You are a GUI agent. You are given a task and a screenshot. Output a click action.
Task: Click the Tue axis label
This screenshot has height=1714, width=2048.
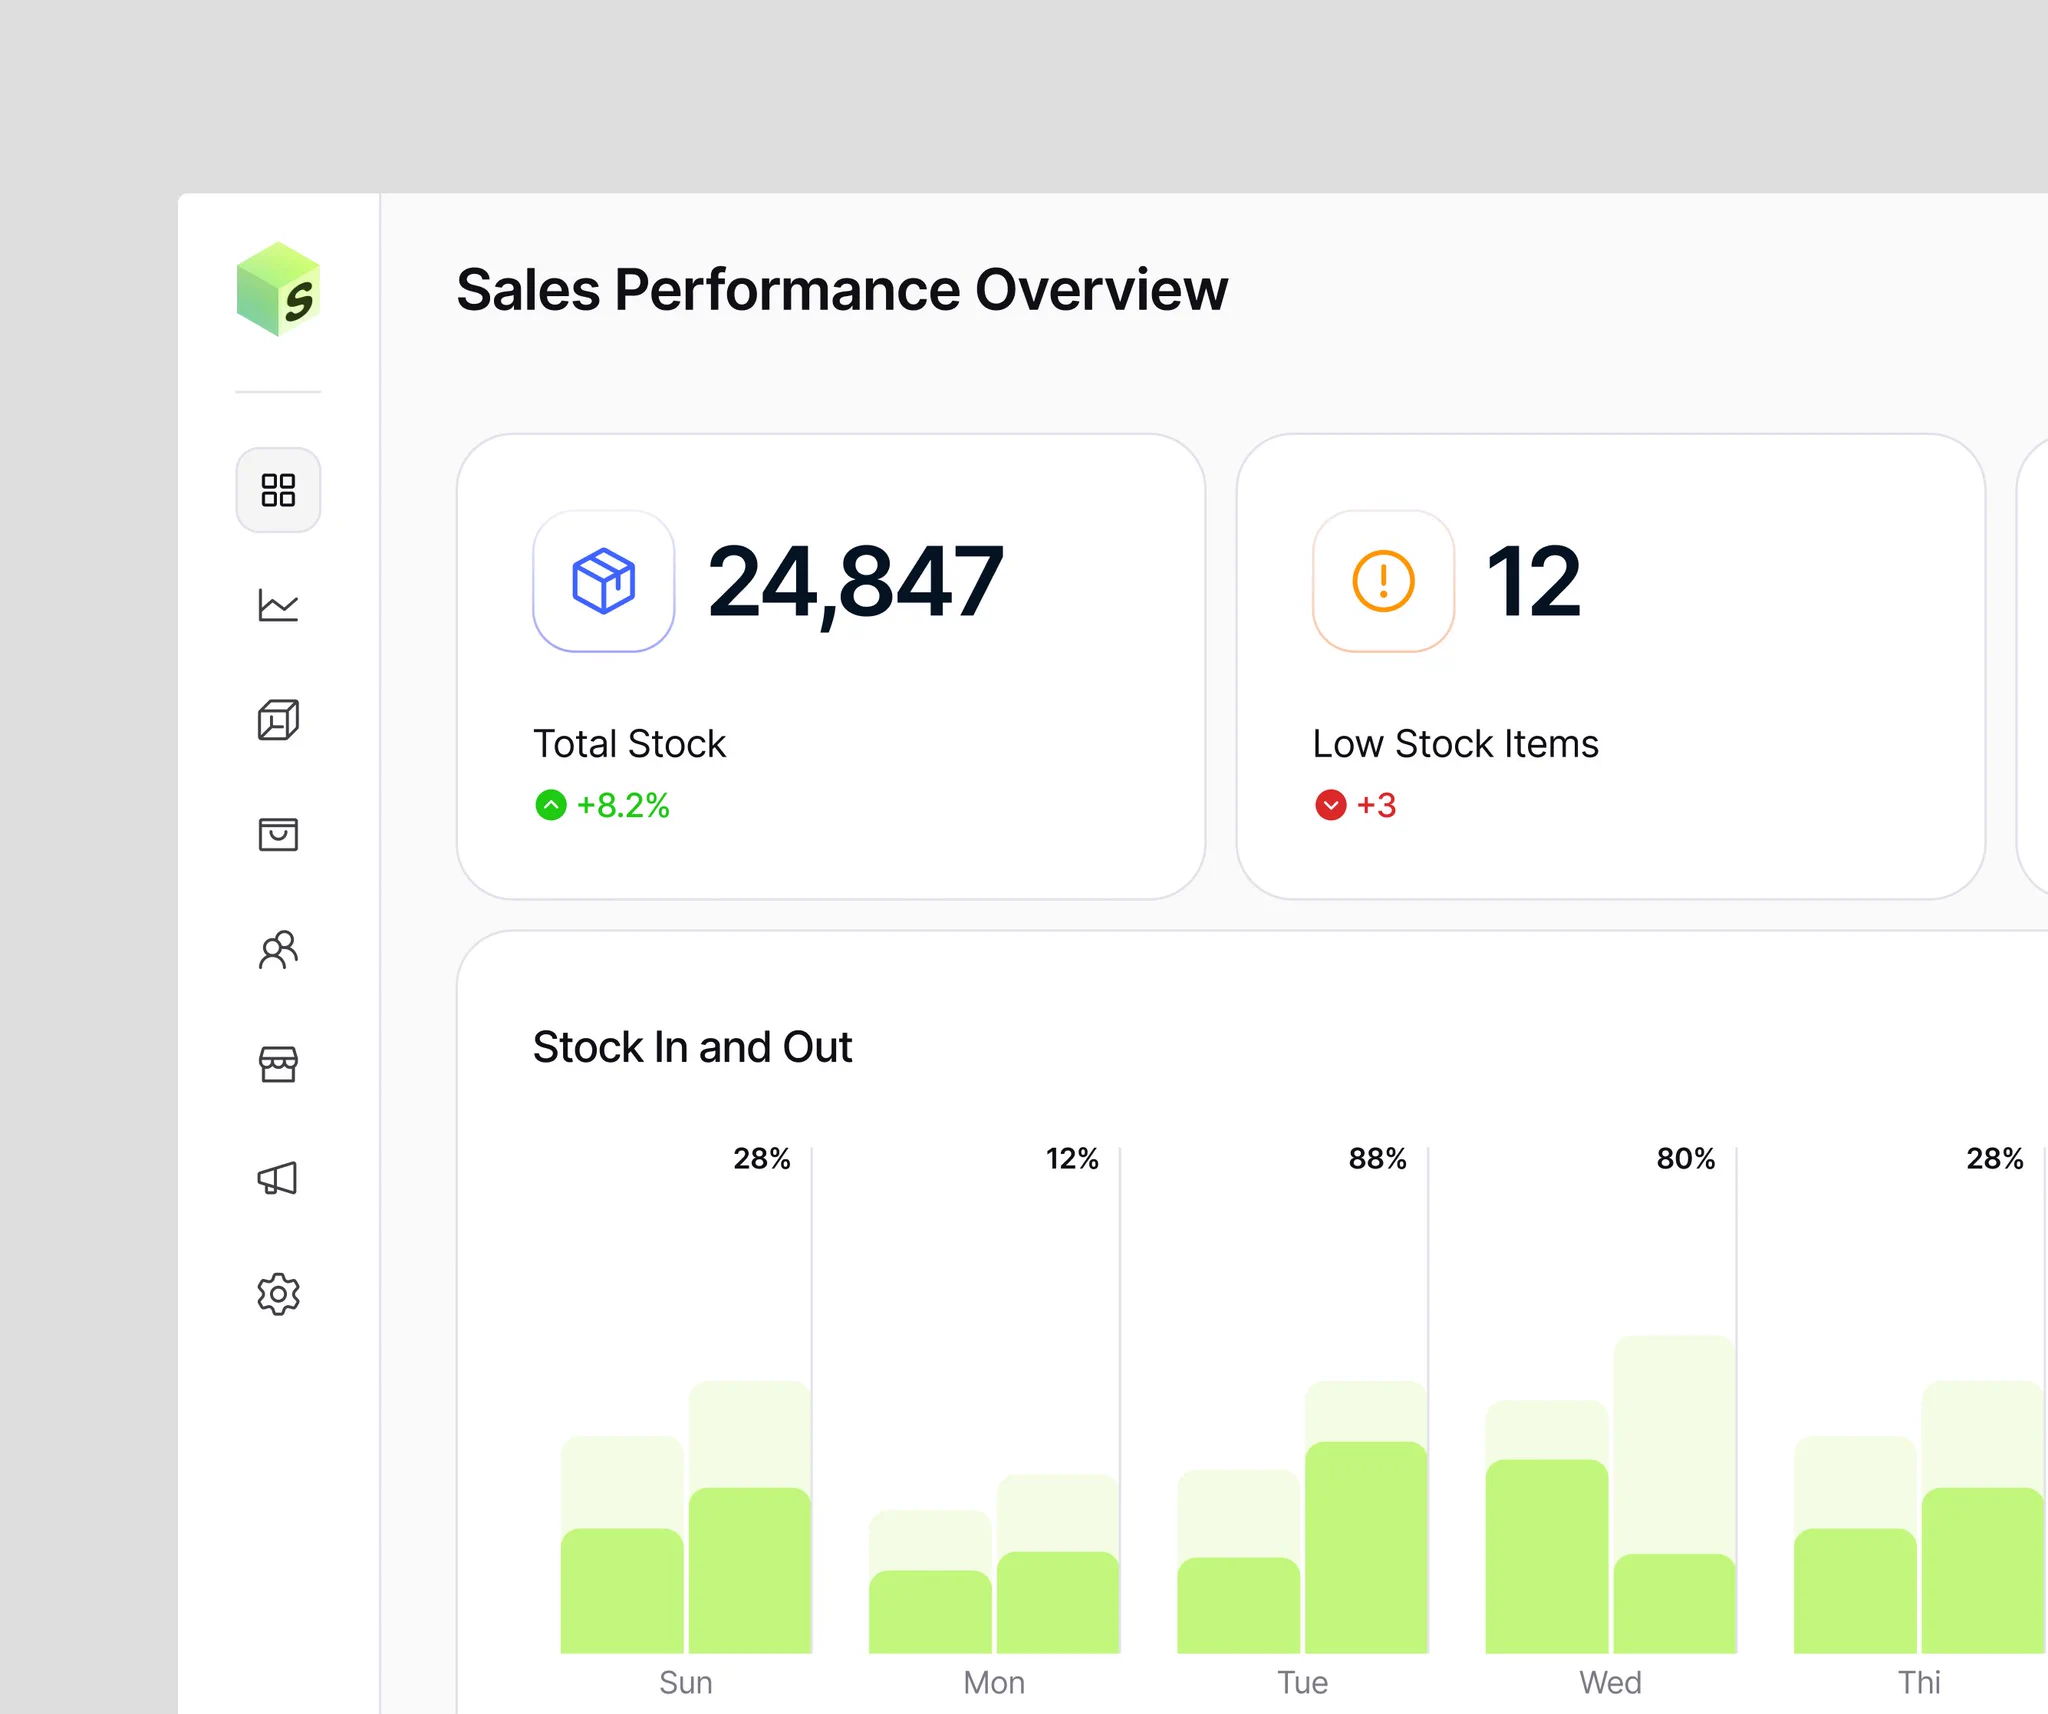point(1302,1682)
